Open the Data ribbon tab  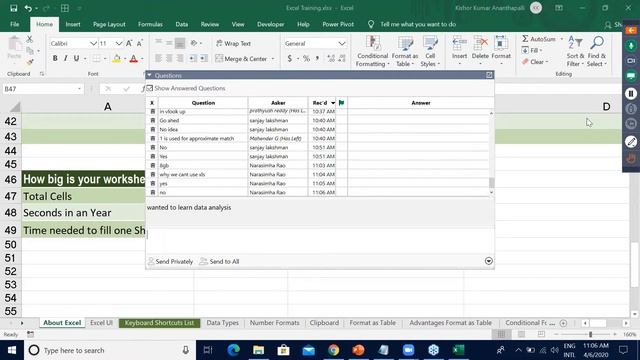click(182, 24)
